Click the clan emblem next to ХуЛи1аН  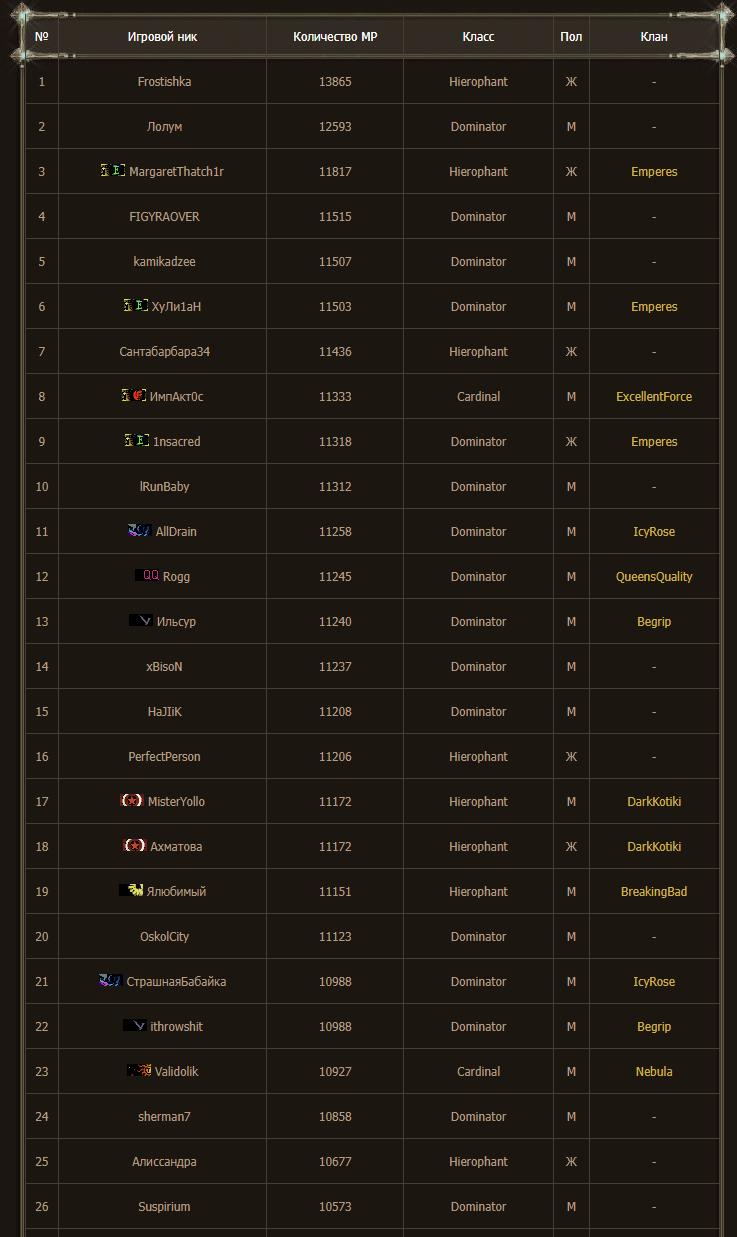[x=136, y=306]
